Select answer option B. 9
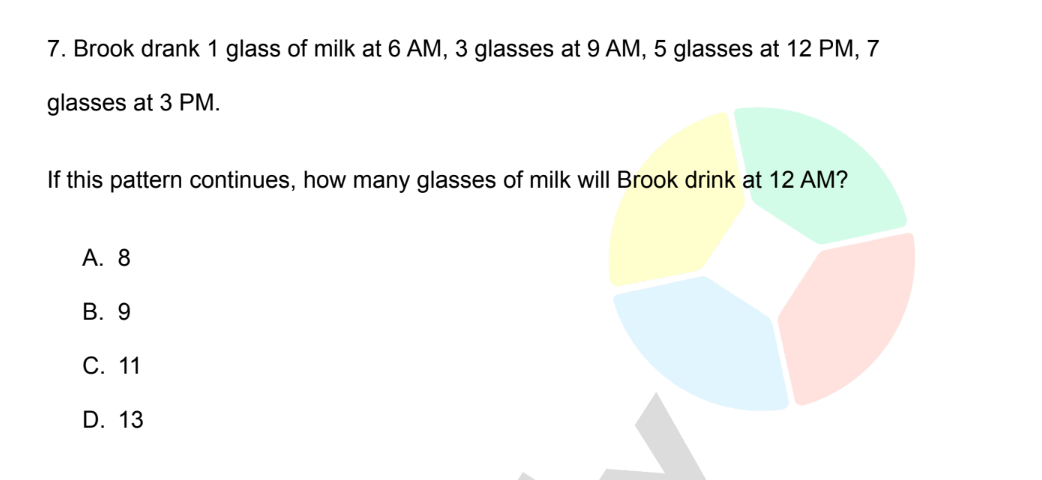 point(106,312)
